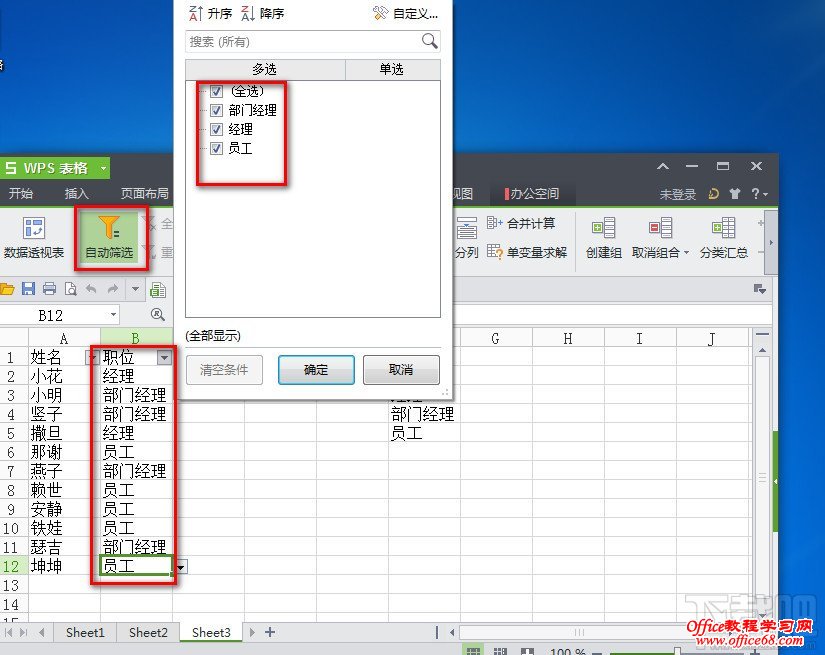This screenshot has height=655, width=825.
Task: Open the PivotTable (数据透视表) tool
Action: click(x=34, y=238)
